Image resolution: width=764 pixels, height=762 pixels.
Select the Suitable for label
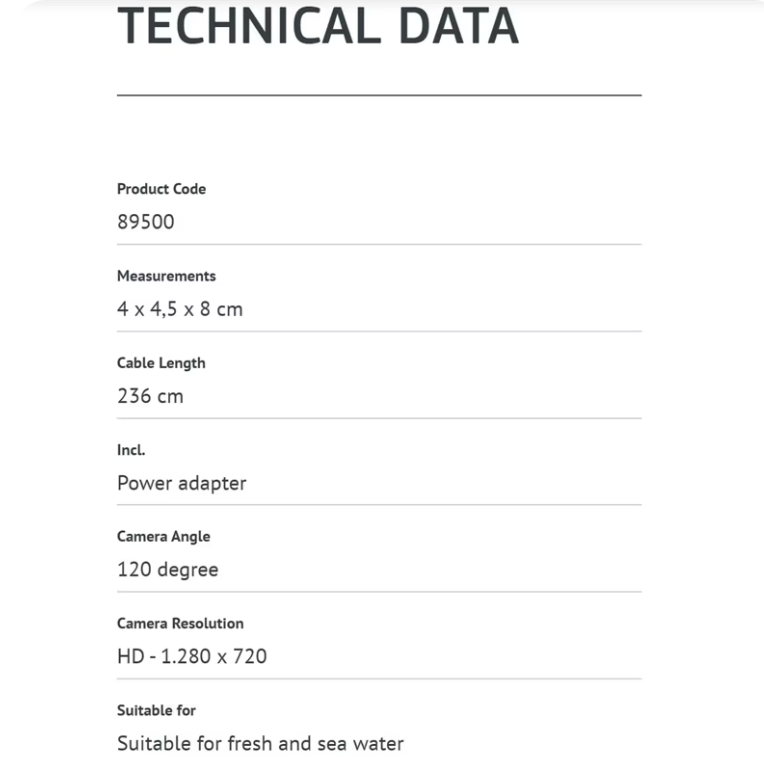(156, 710)
